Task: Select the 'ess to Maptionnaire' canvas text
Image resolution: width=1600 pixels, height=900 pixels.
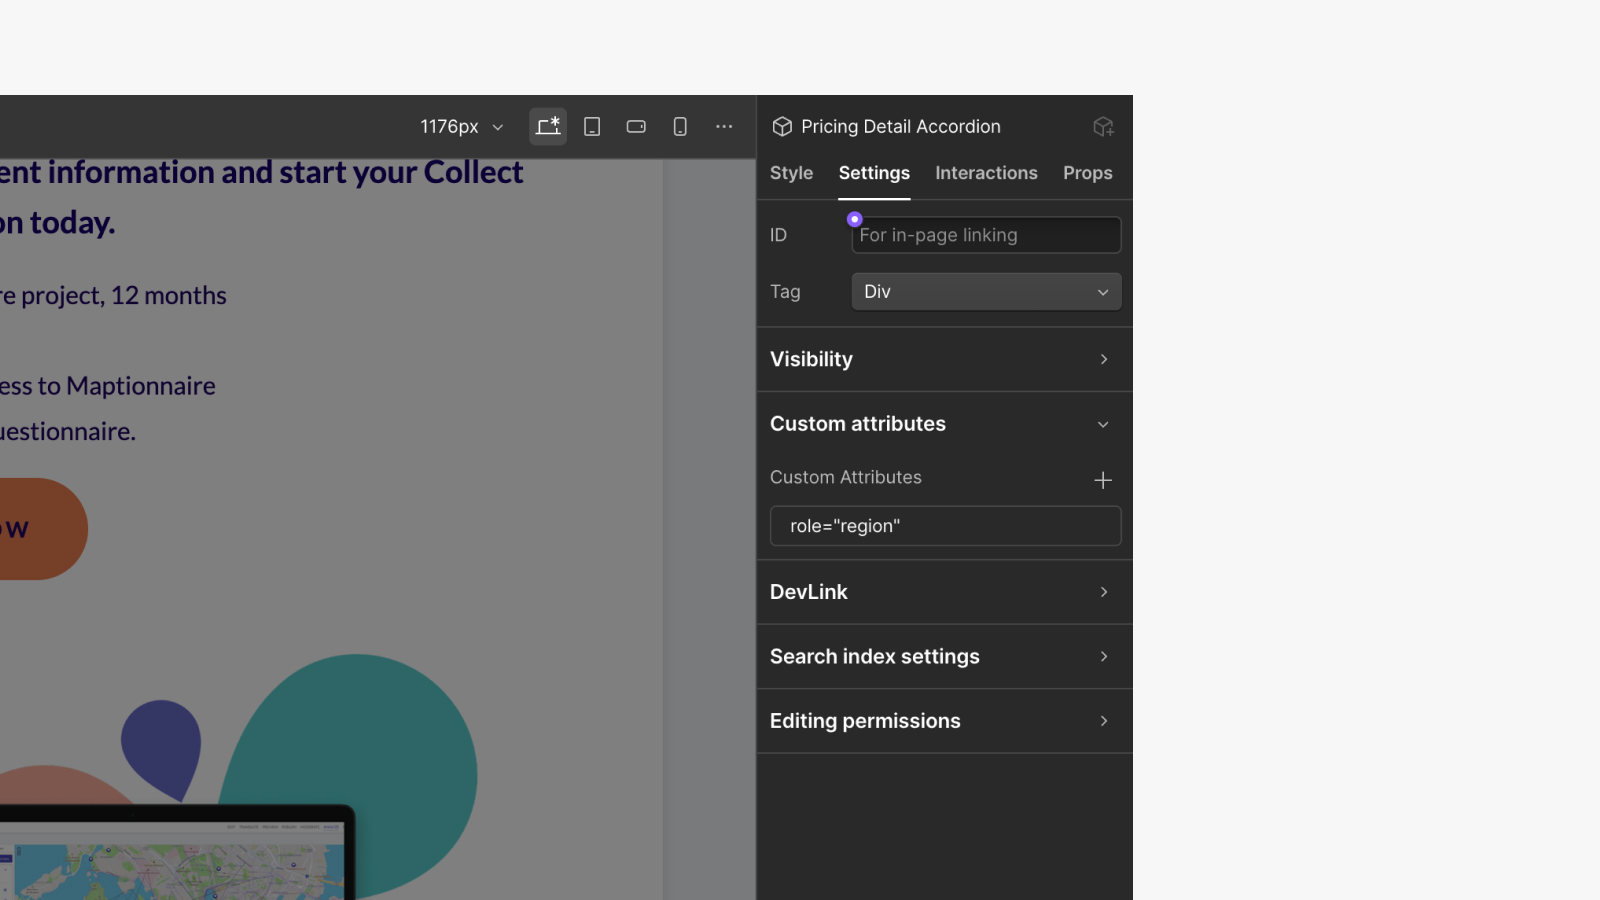Action: pos(107,386)
